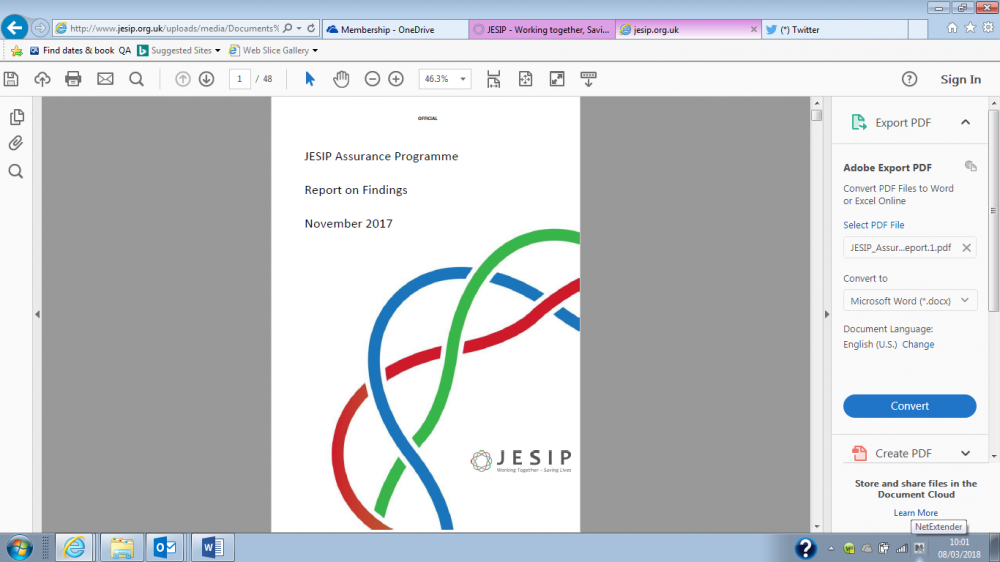Click the Save file icon in PDF toolbar
Viewport: 1000px width, 562px height.
point(11,79)
